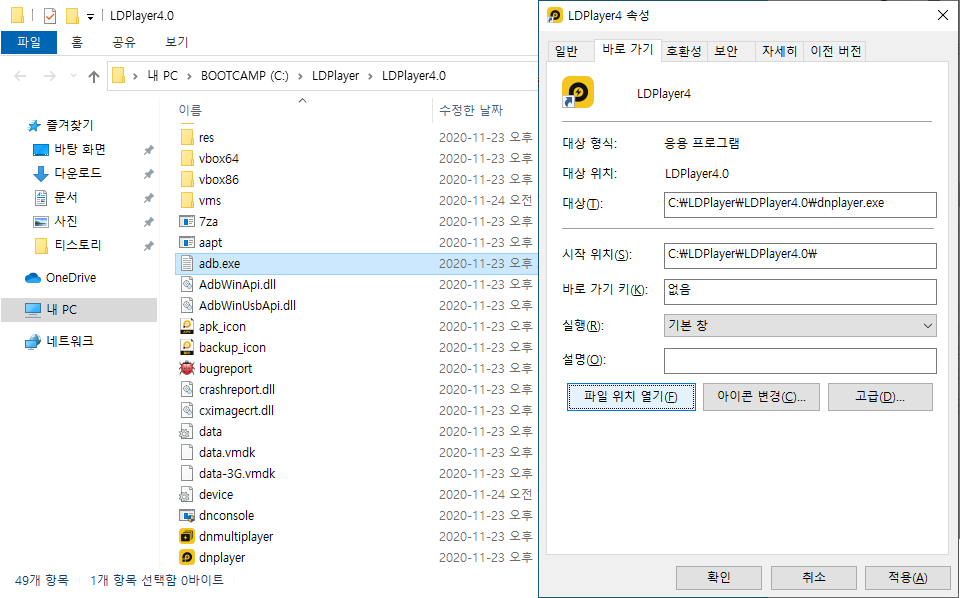Open the 자세히 tab in properties
This screenshot has width=960, height=598.
[779, 51]
